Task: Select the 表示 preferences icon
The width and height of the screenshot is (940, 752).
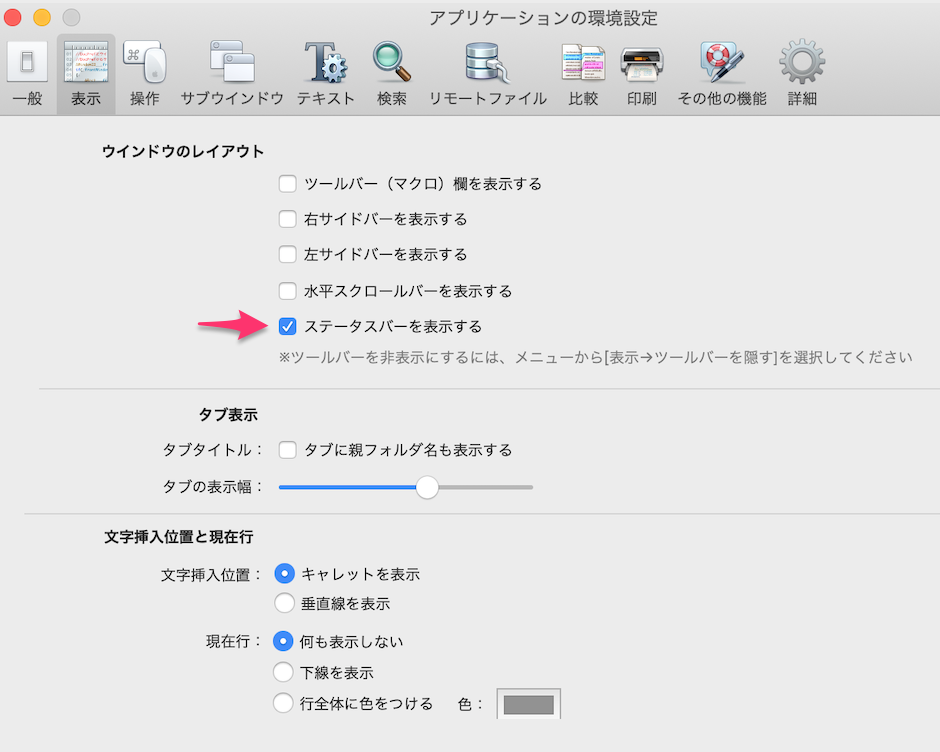Action: click(86, 73)
